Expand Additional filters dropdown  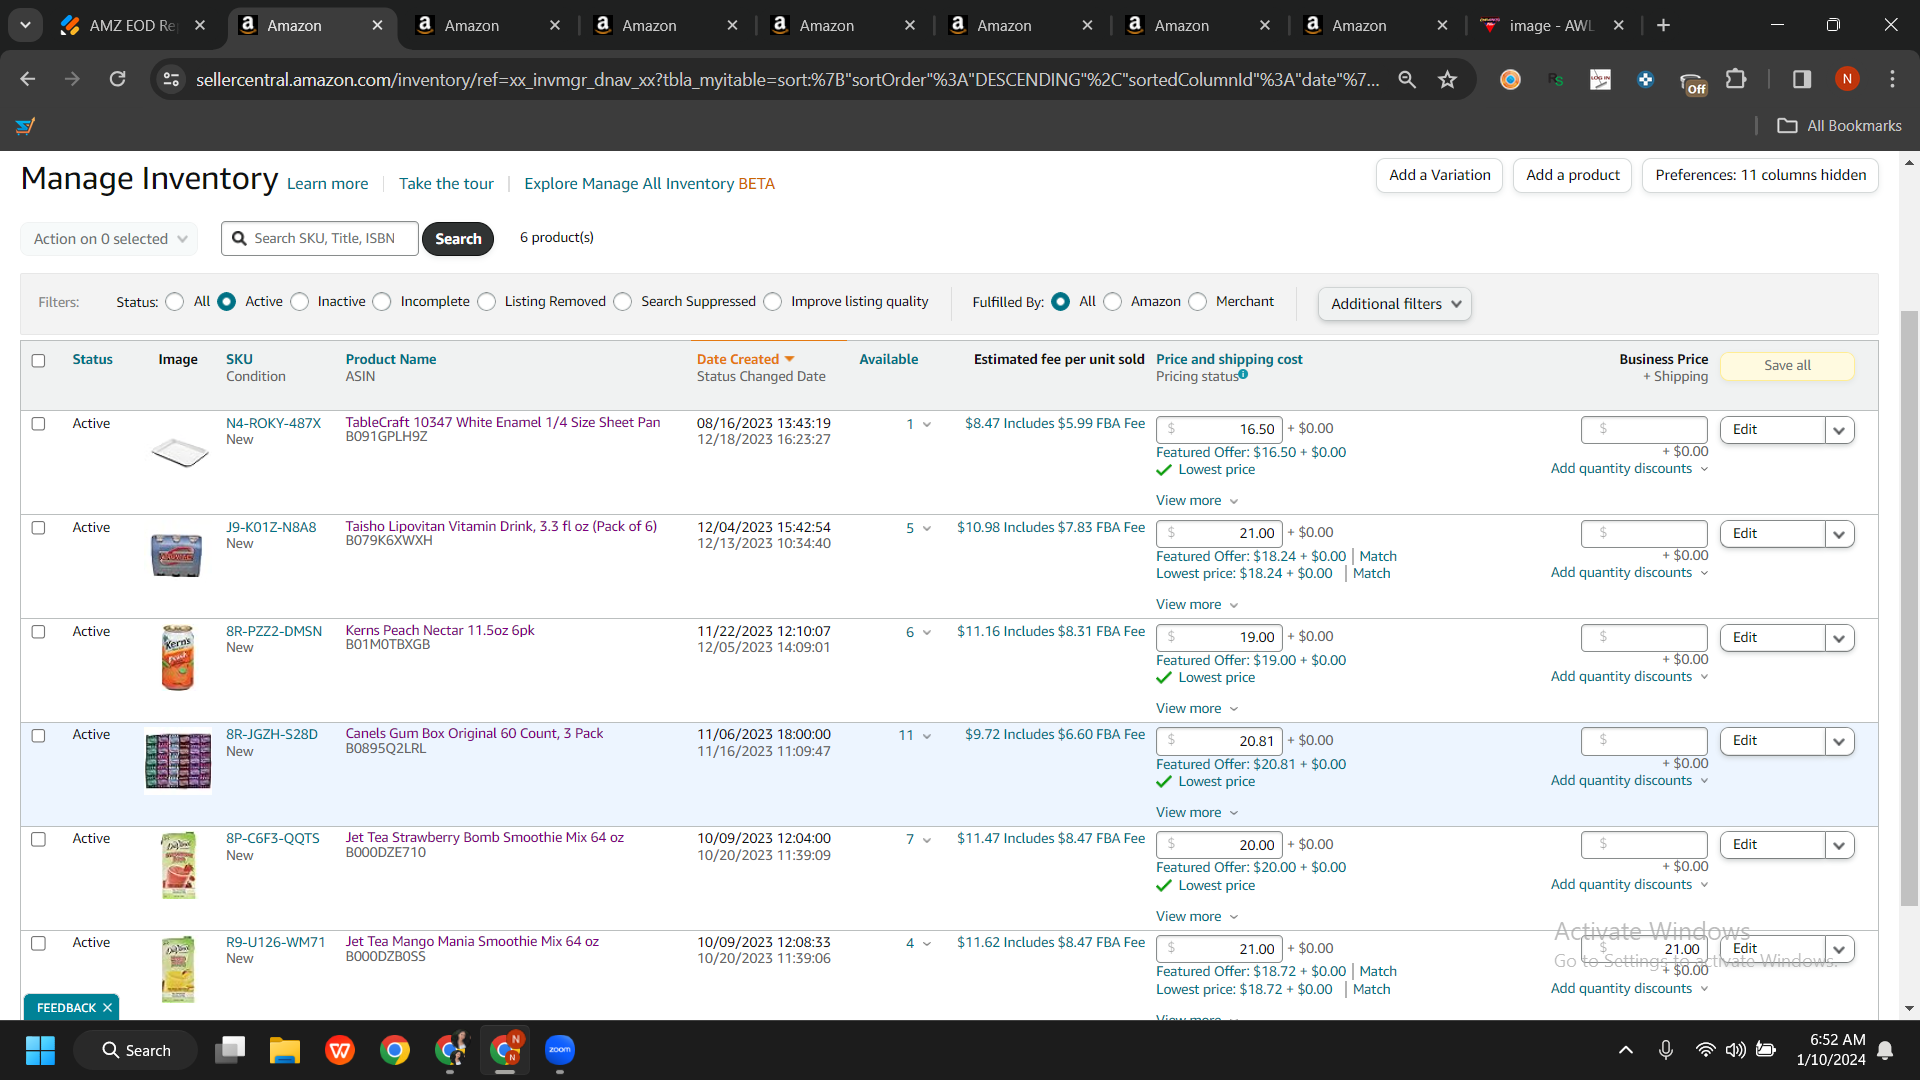pos(1394,304)
